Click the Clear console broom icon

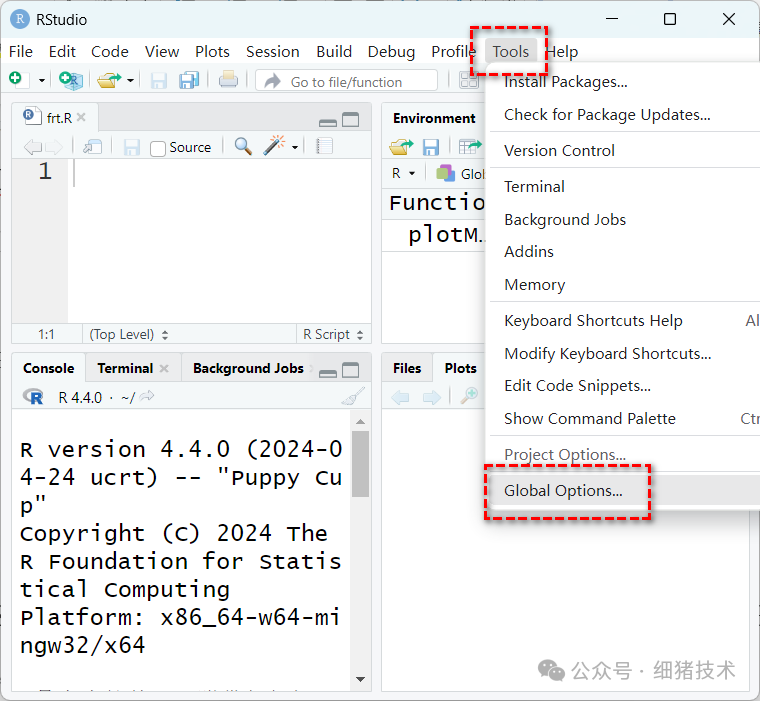coord(353,396)
